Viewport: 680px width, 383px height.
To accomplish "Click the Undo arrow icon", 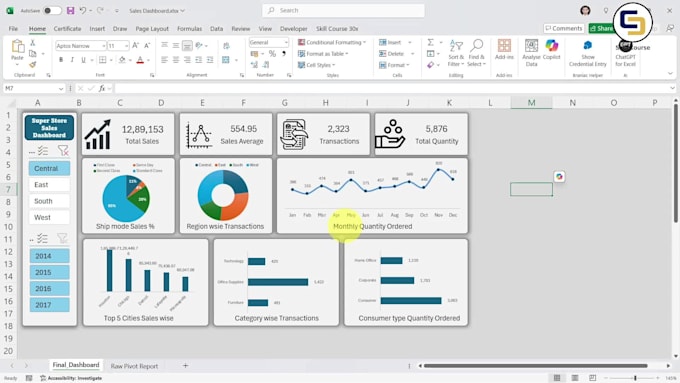I will tap(83, 10).
